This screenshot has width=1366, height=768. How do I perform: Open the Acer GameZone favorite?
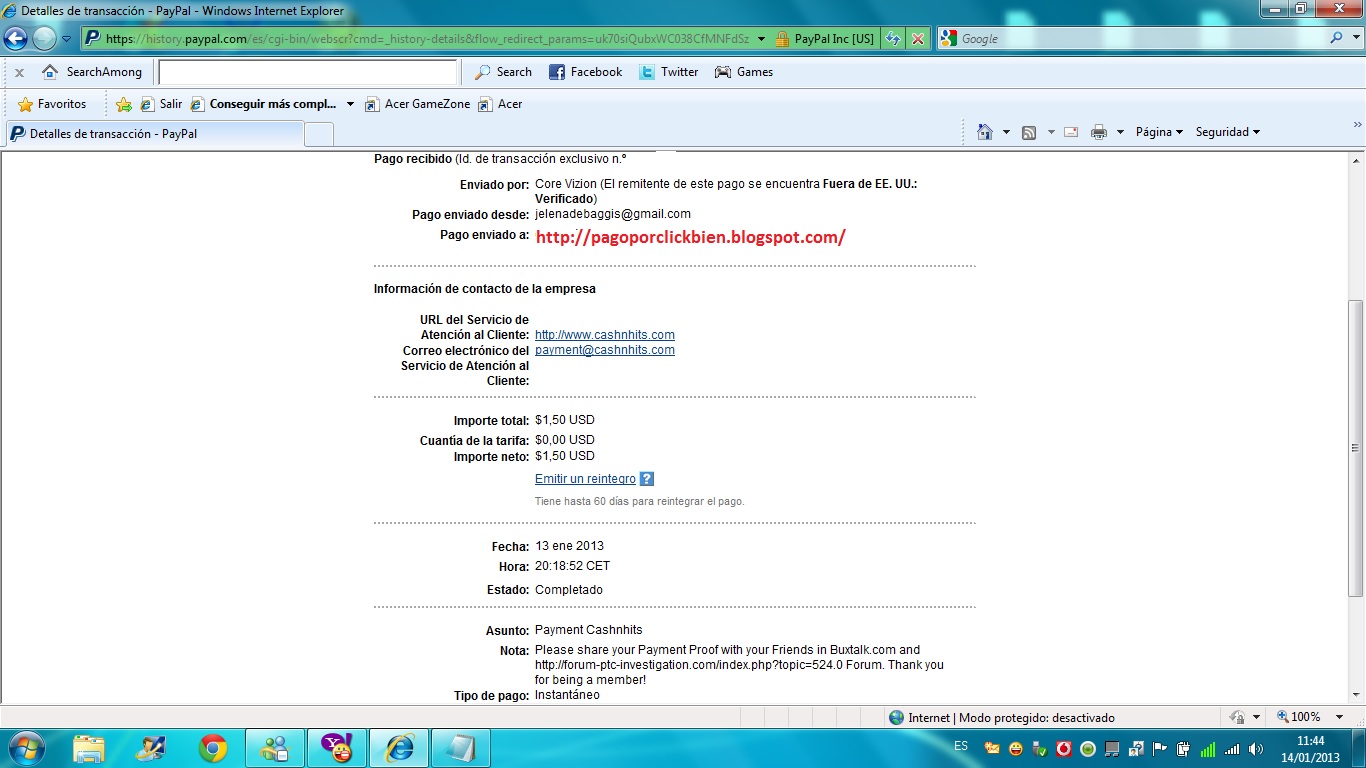tap(417, 104)
